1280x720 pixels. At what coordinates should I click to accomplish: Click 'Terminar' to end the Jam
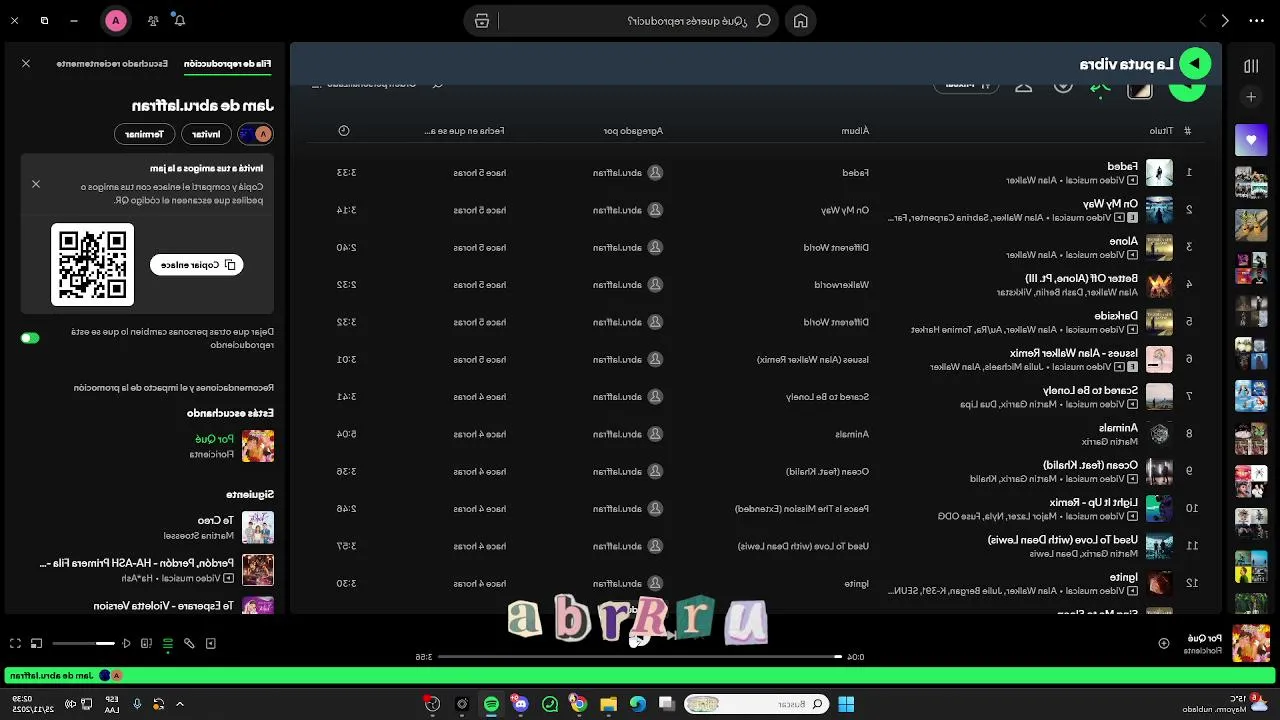click(x=144, y=134)
